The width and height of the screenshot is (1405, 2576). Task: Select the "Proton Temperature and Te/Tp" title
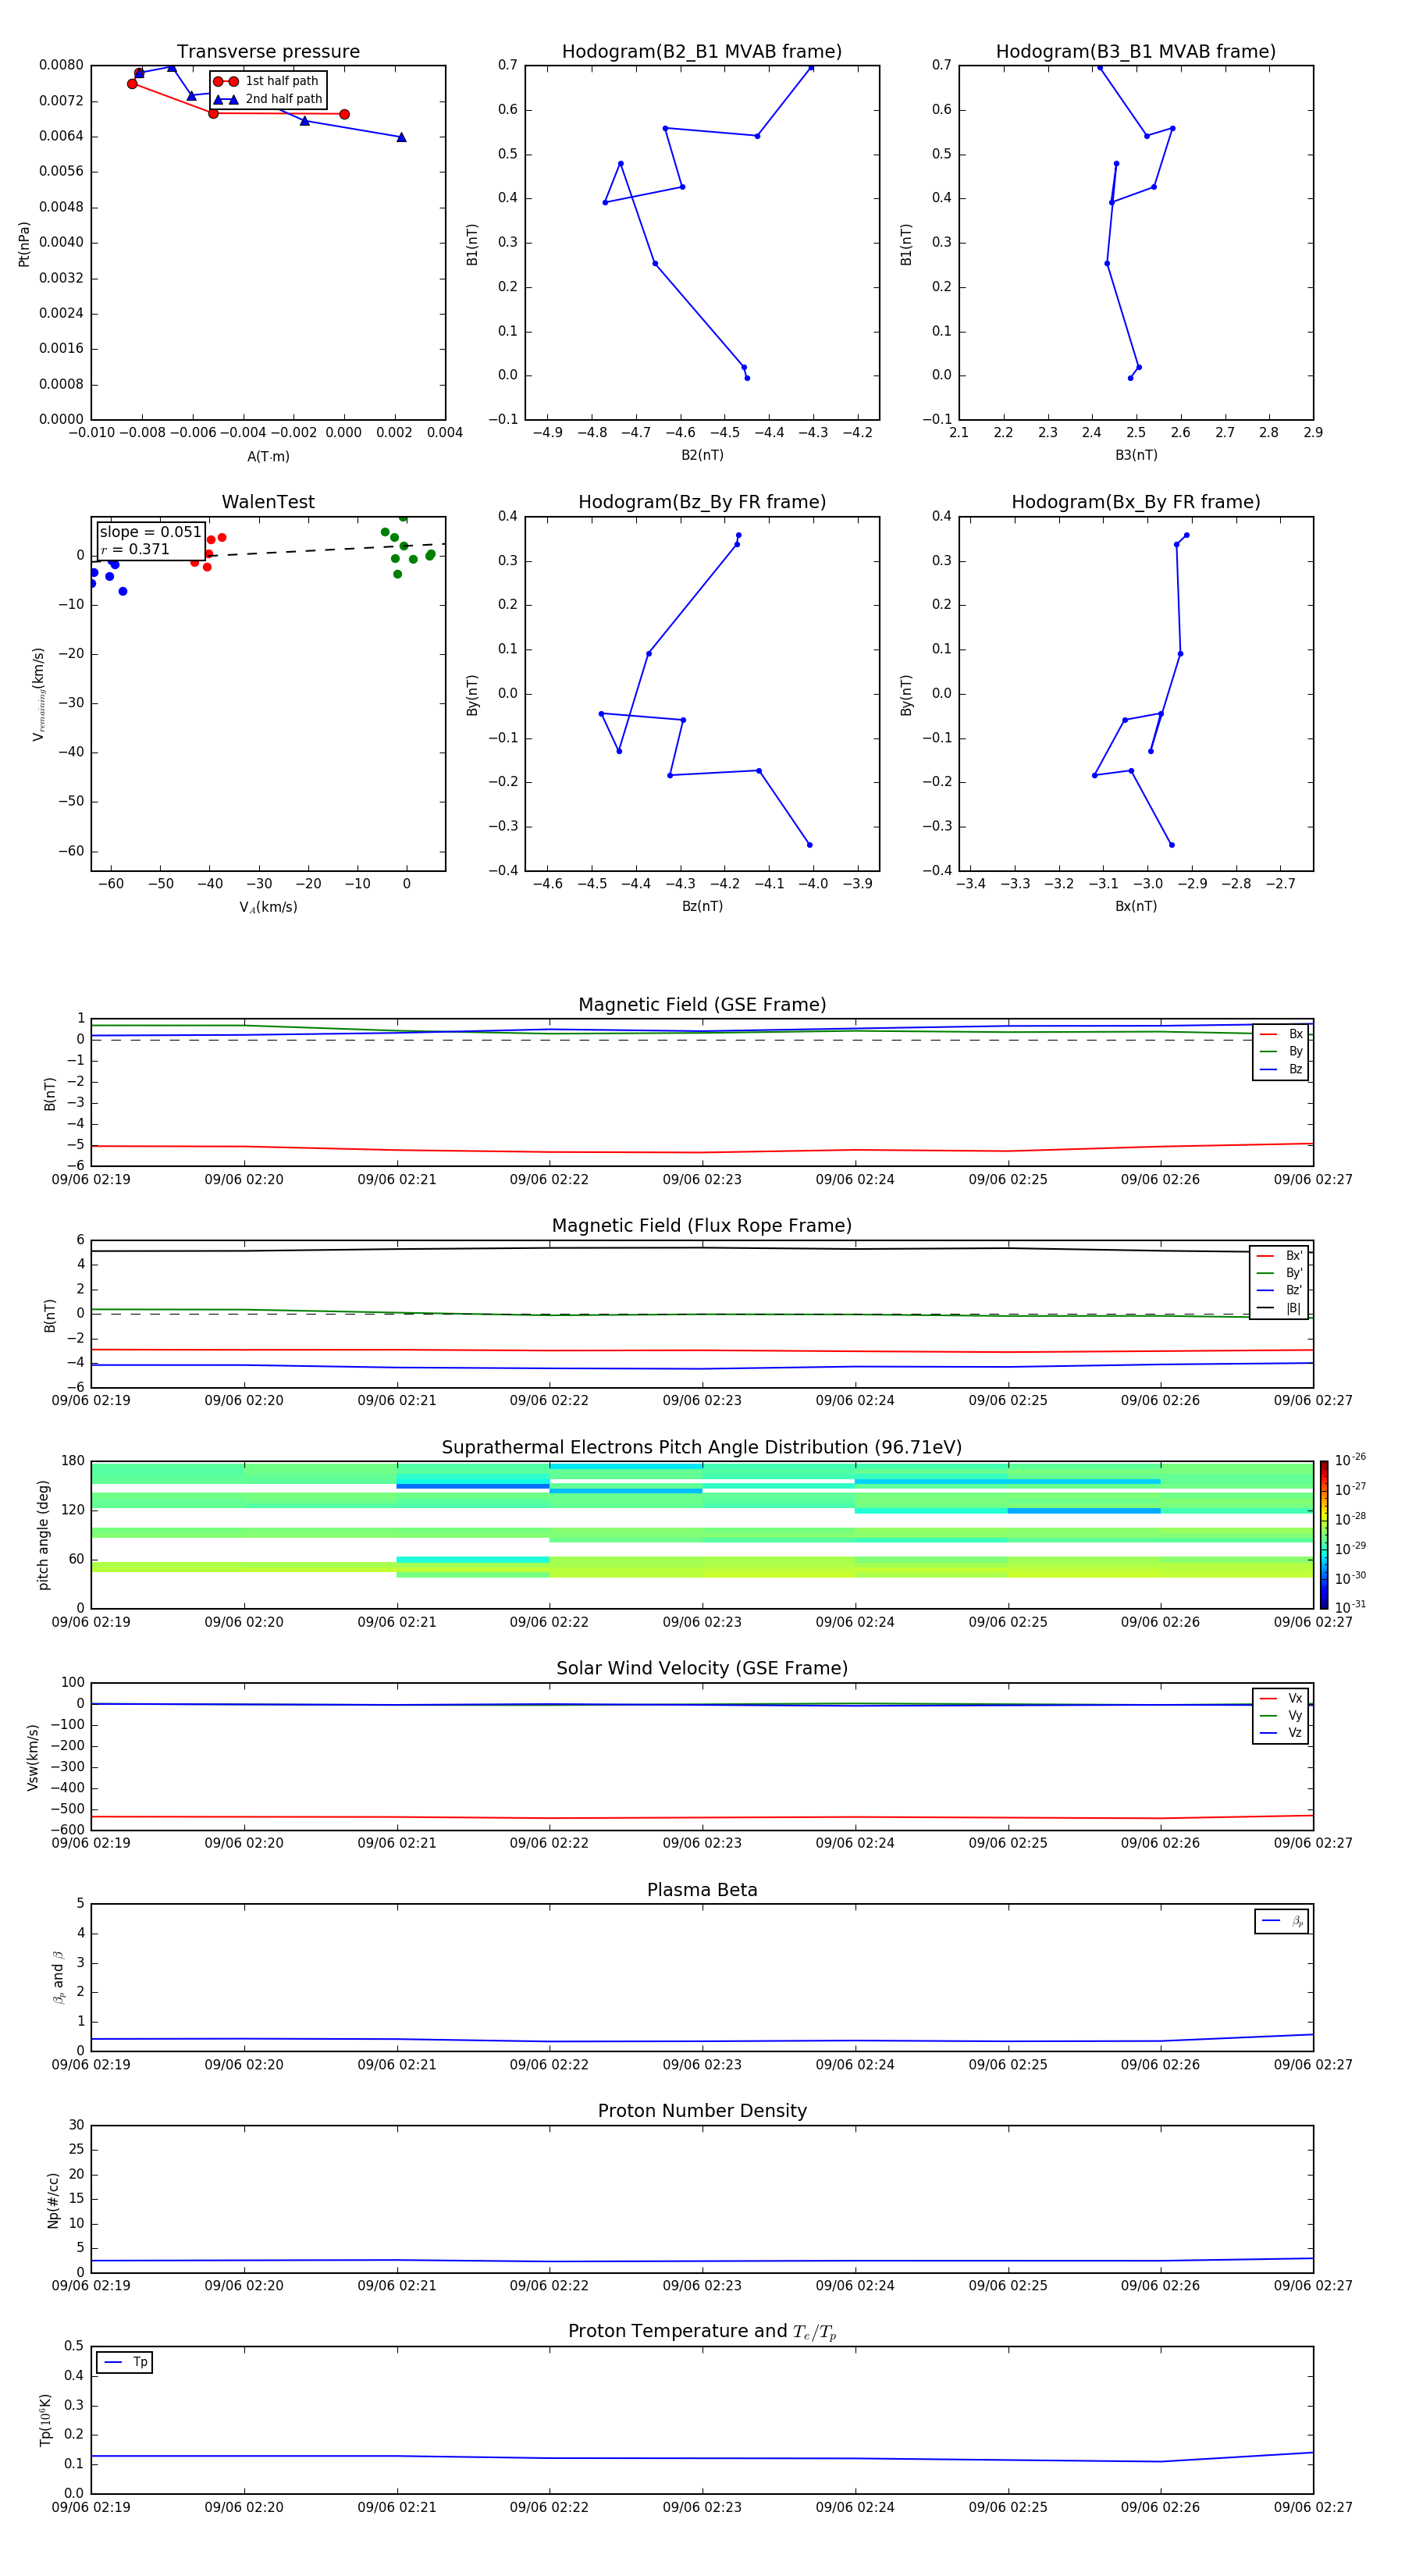pos(702,2332)
